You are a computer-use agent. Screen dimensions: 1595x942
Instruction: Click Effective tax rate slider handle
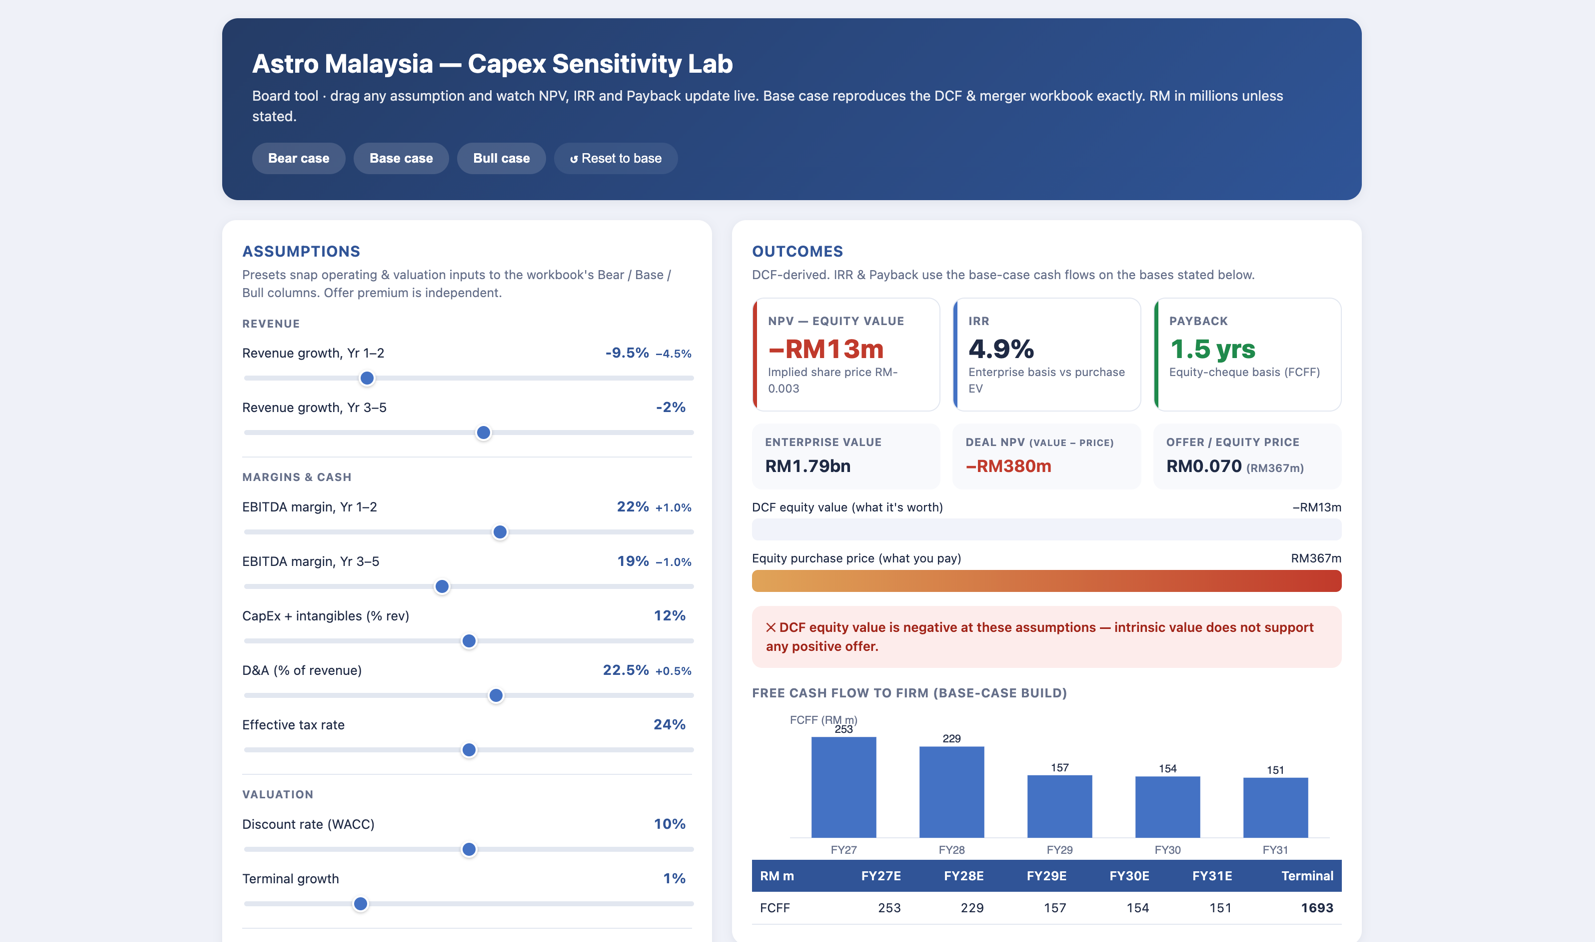click(468, 750)
